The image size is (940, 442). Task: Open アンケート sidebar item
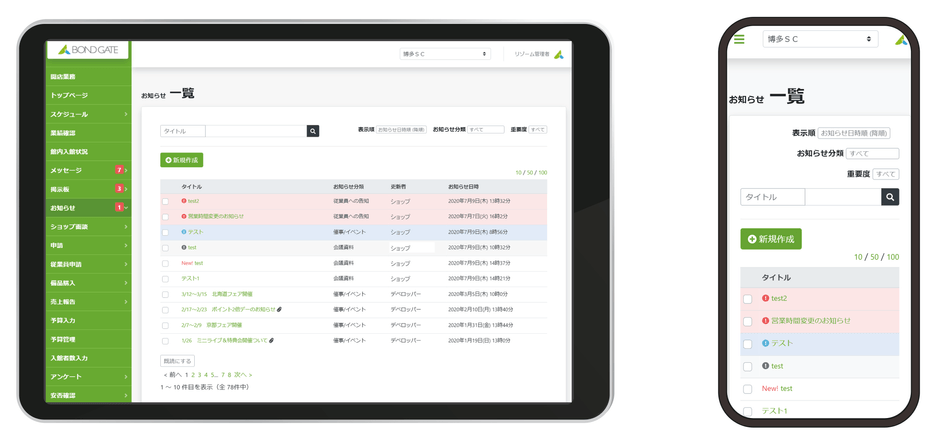(88, 377)
